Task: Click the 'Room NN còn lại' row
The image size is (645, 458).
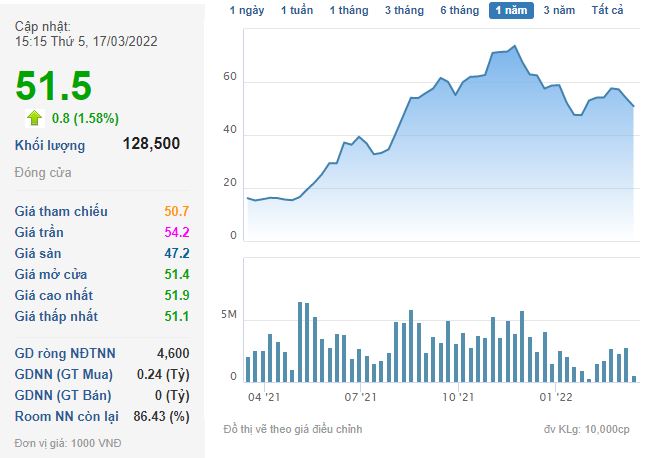Action: [102, 414]
